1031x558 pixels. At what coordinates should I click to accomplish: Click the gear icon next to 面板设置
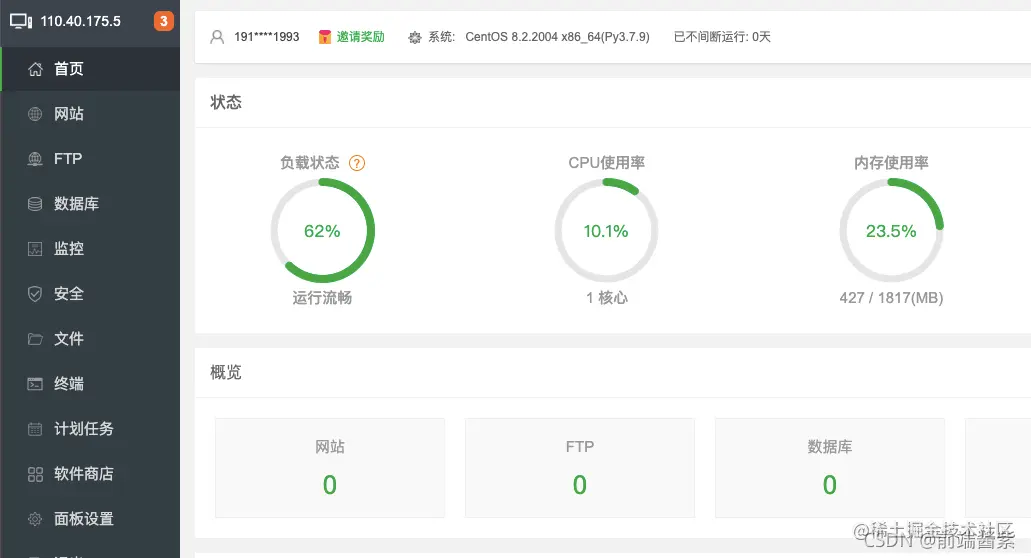(36, 519)
